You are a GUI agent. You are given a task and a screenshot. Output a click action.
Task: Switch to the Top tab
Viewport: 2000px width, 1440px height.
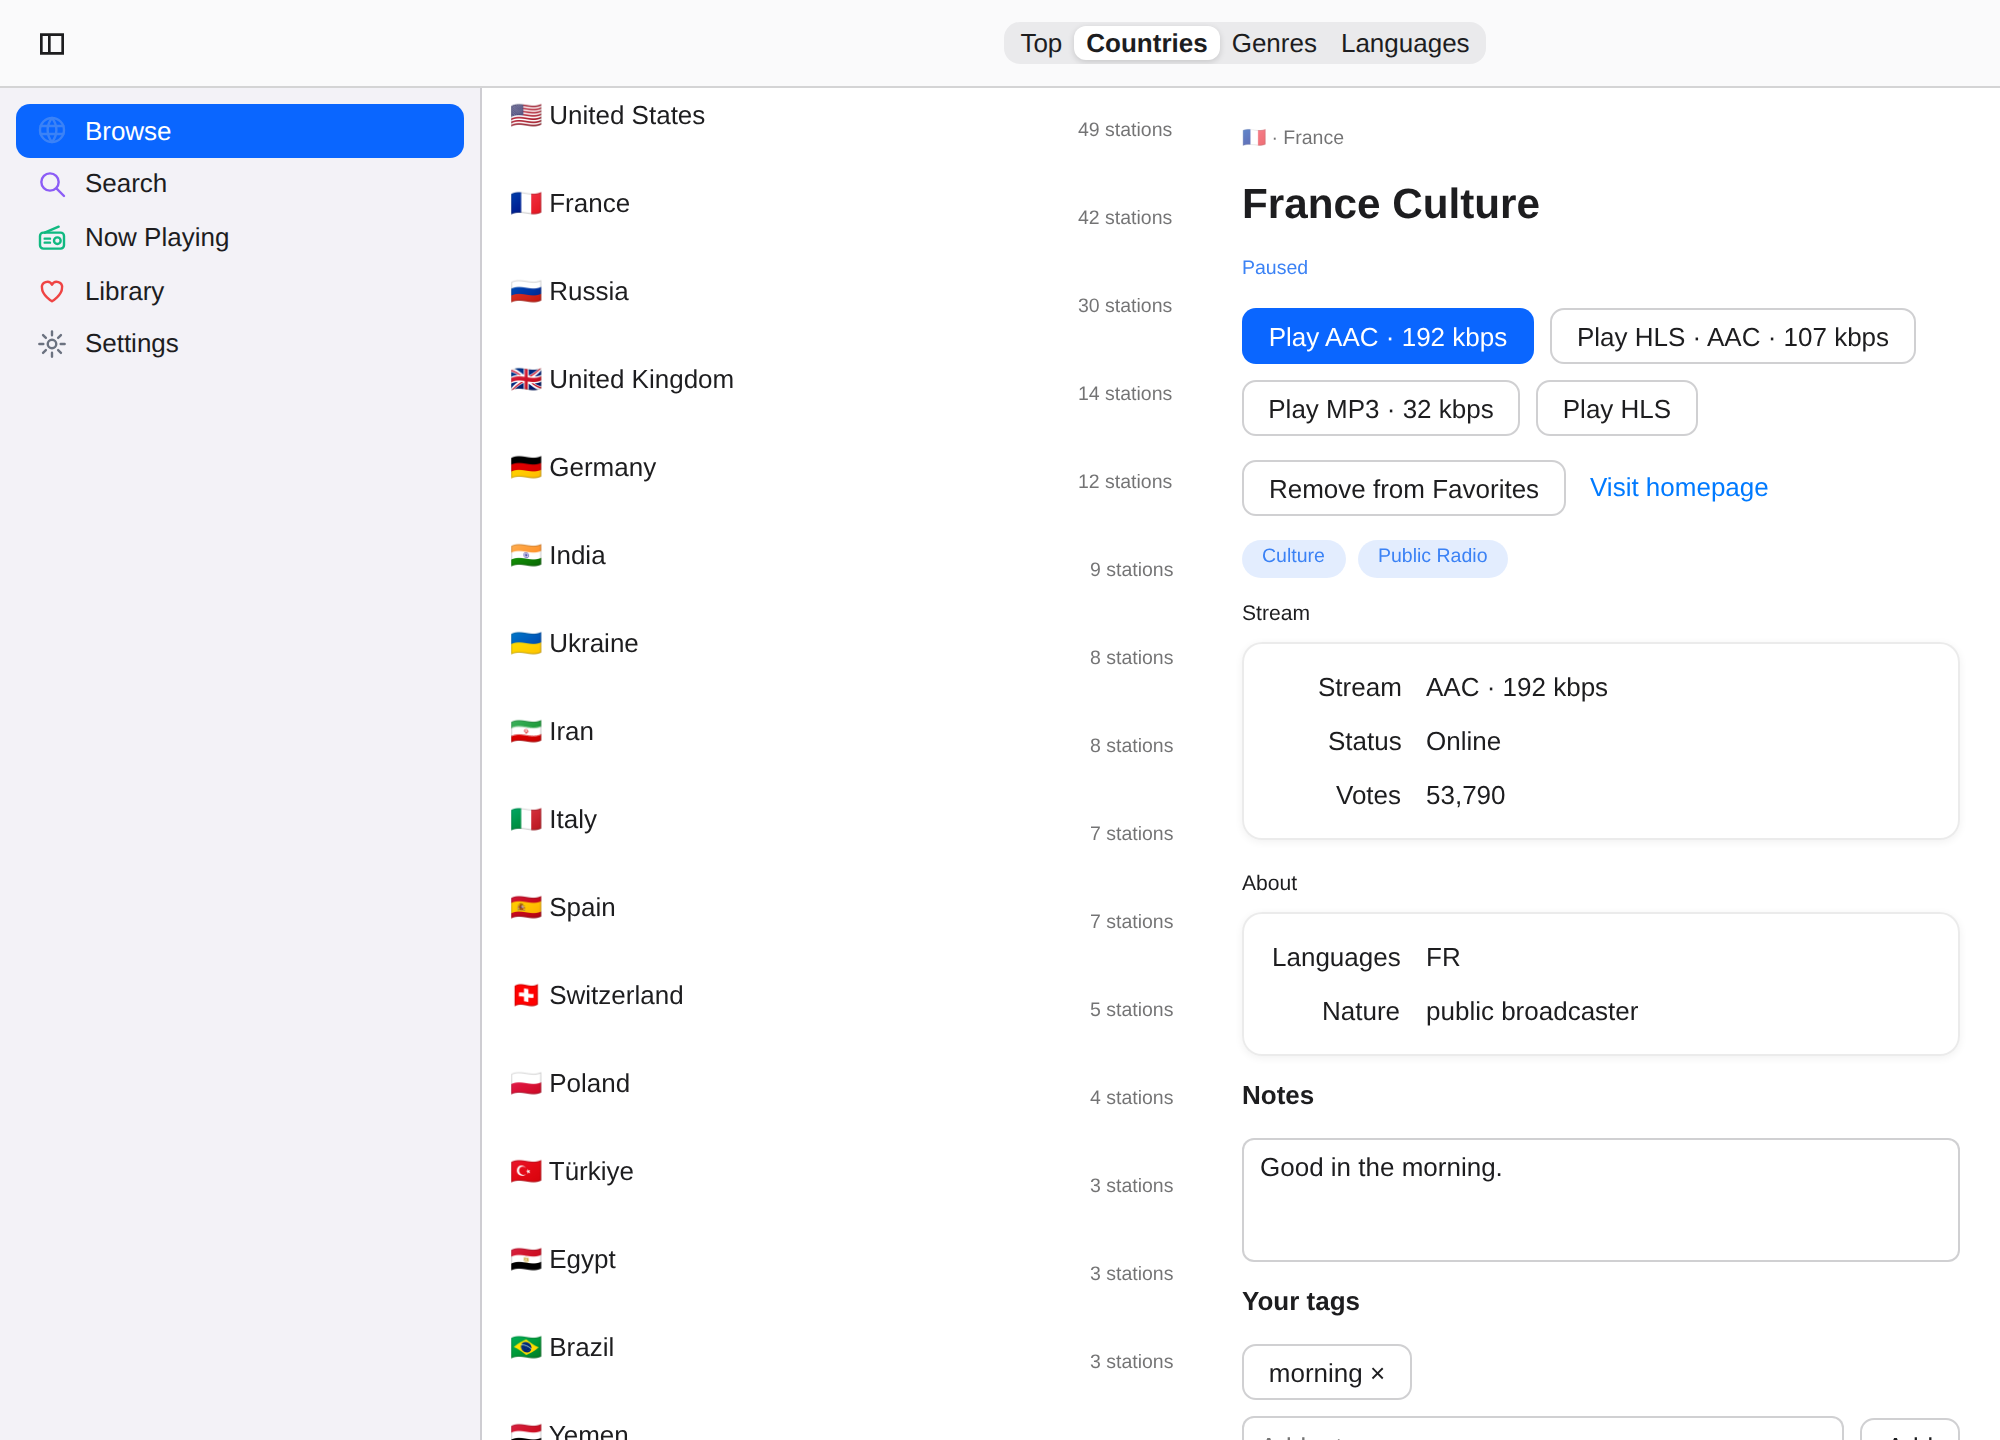click(x=1041, y=43)
